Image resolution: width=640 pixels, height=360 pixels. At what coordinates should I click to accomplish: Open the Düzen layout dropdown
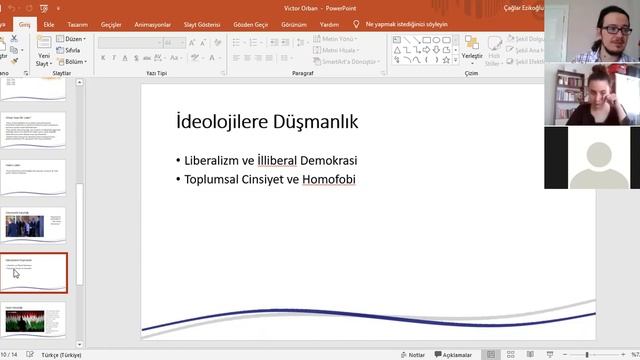coord(71,39)
